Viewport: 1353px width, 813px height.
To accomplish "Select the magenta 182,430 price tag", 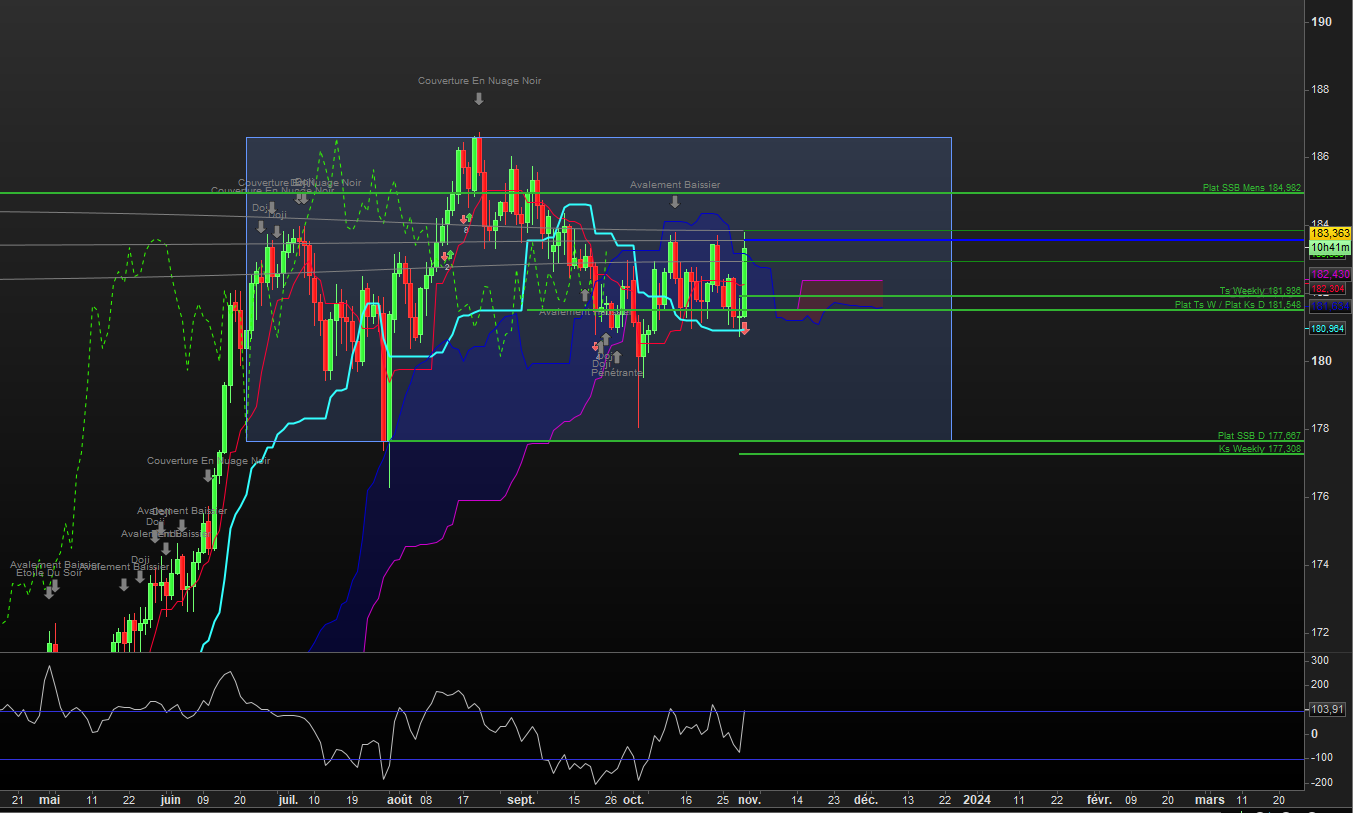I will pos(1330,273).
